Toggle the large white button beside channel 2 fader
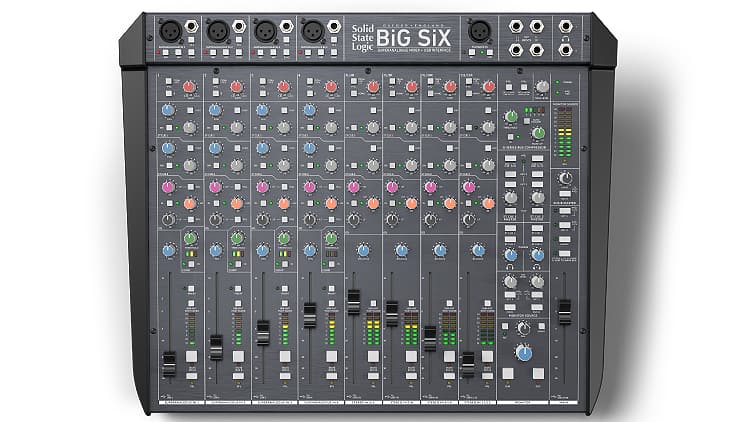This screenshot has height=422, width=750. 238,356
